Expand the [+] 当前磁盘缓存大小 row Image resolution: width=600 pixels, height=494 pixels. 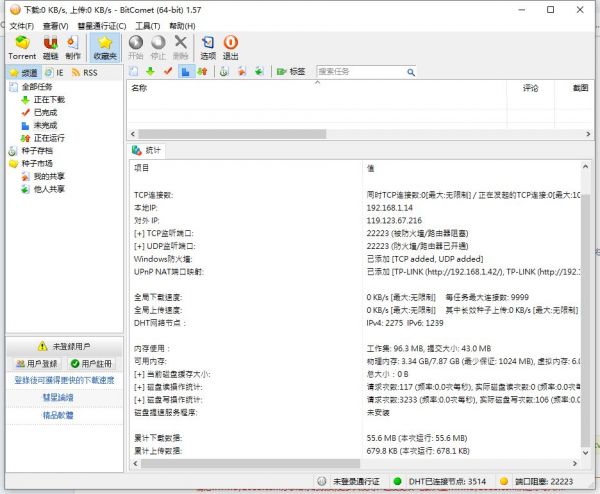[172, 374]
